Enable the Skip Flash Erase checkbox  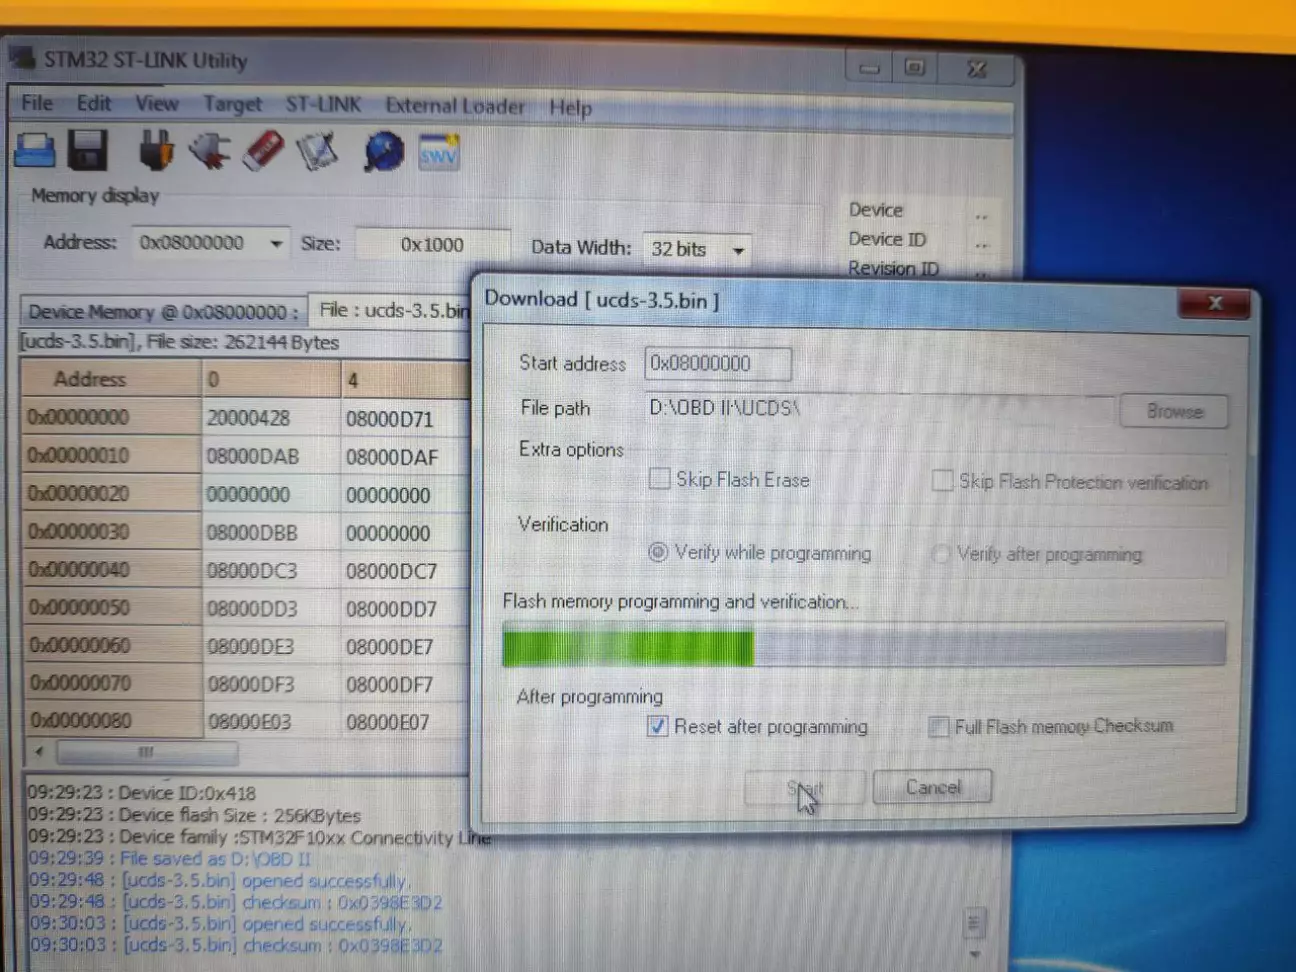(x=659, y=479)
